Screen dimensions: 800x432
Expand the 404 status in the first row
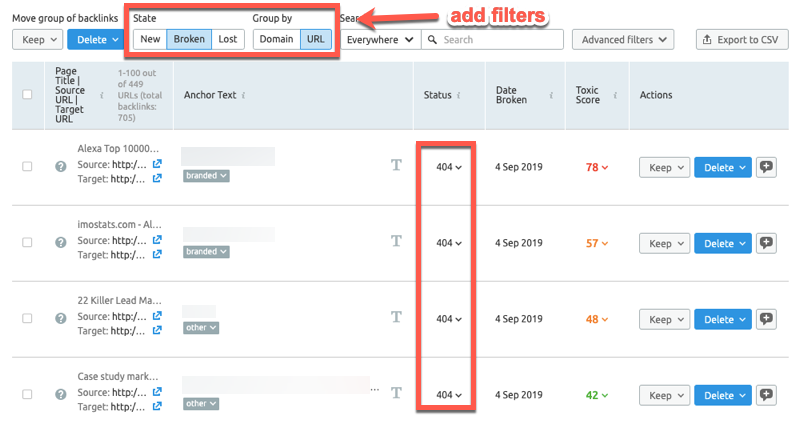point(449,167)
